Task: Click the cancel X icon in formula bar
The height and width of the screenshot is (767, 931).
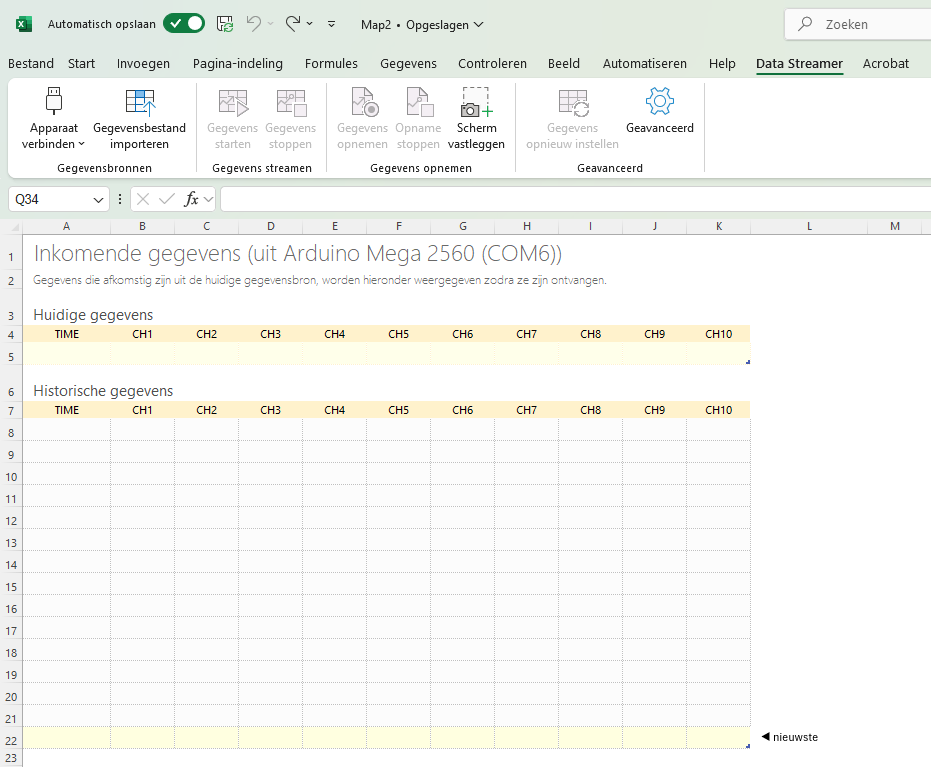Action: point(142,199)
